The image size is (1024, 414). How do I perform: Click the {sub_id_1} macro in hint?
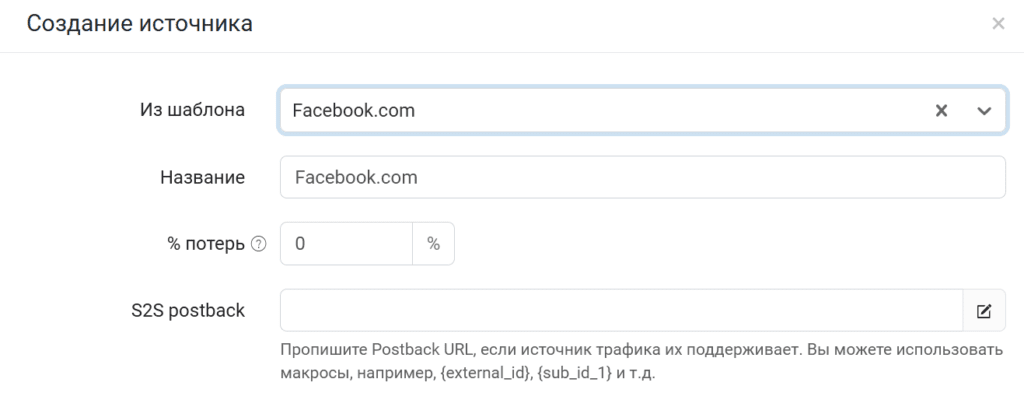coord(575,375)
